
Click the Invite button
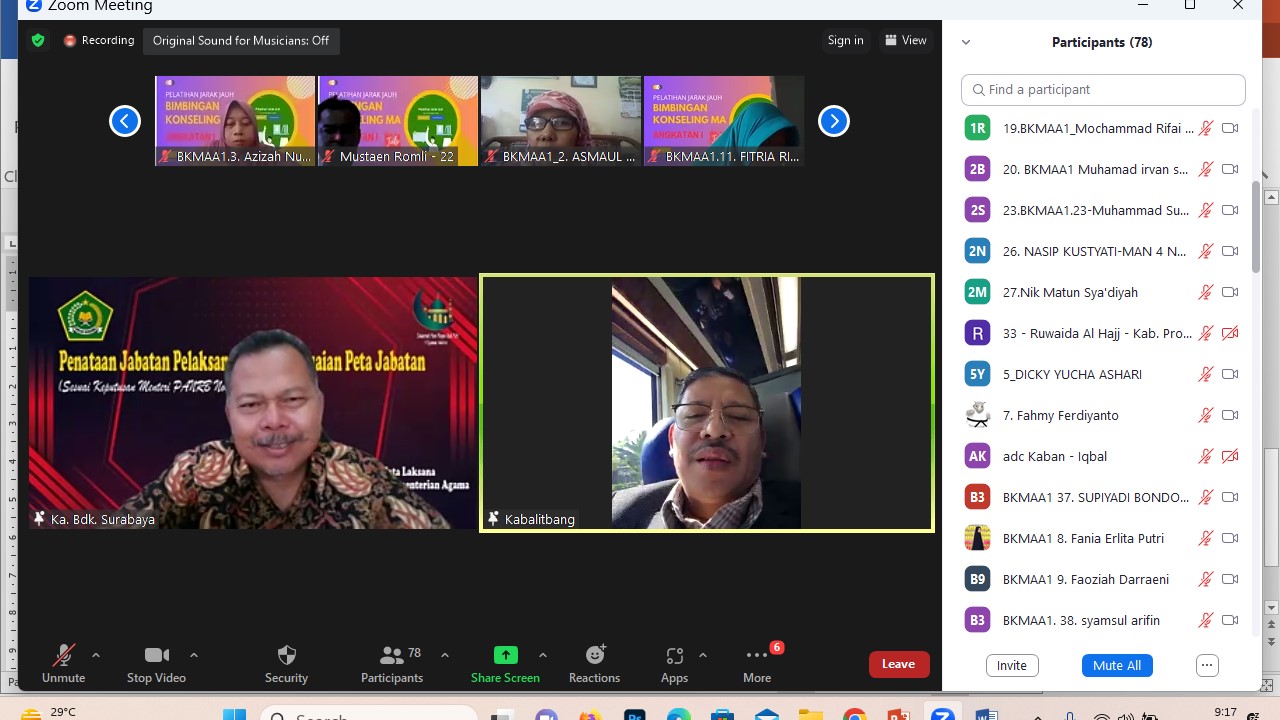pos(1012,666)
